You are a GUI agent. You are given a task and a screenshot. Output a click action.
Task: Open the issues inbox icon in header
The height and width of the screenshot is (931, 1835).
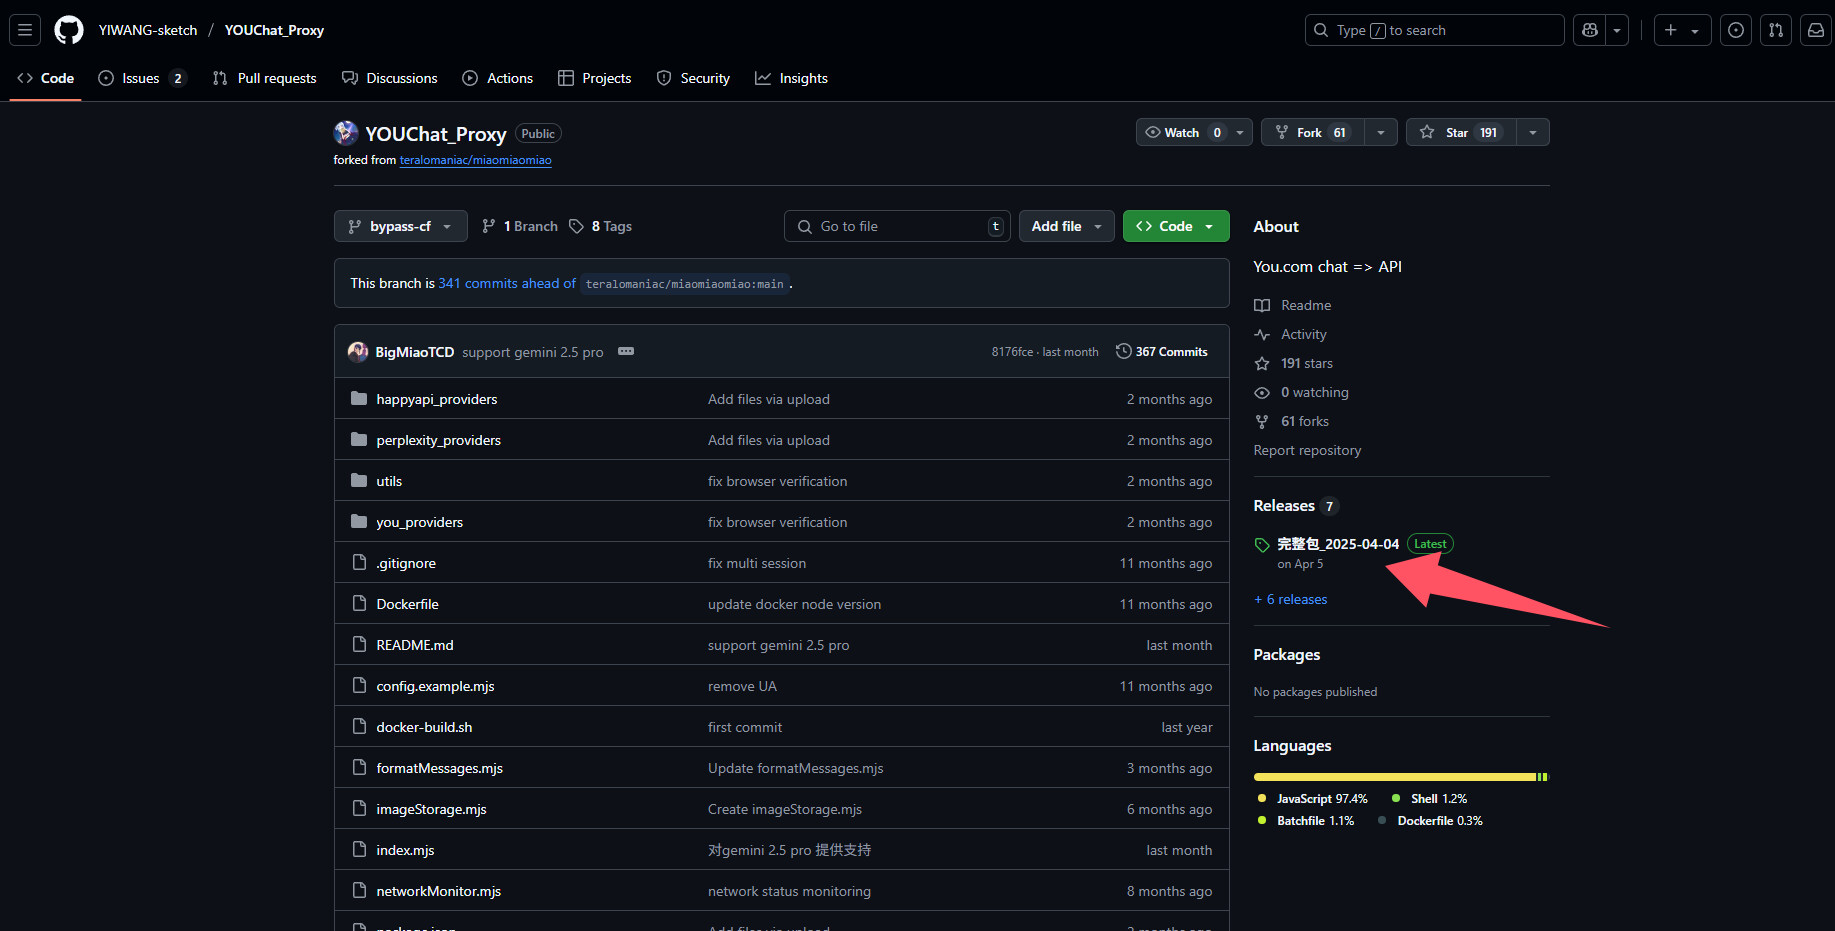pyautogui.click(x=1736, y=30)
